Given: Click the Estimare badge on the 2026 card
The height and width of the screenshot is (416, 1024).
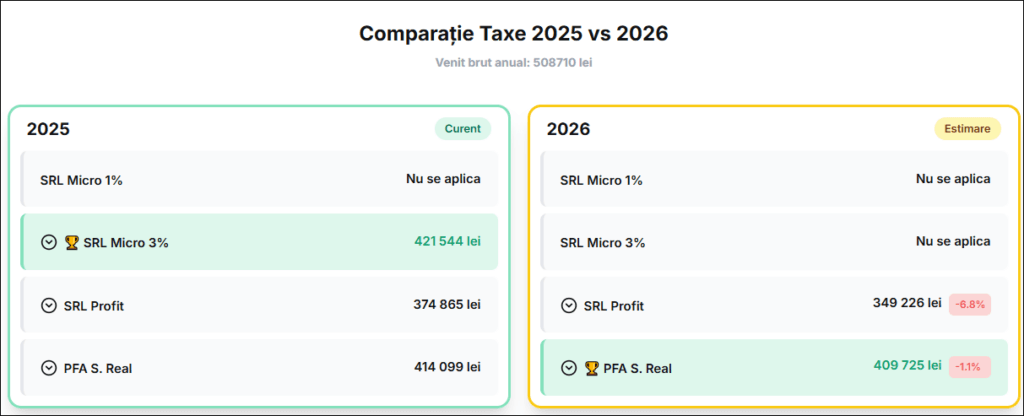Looking at the screenshot, I should tap(967, 128).
